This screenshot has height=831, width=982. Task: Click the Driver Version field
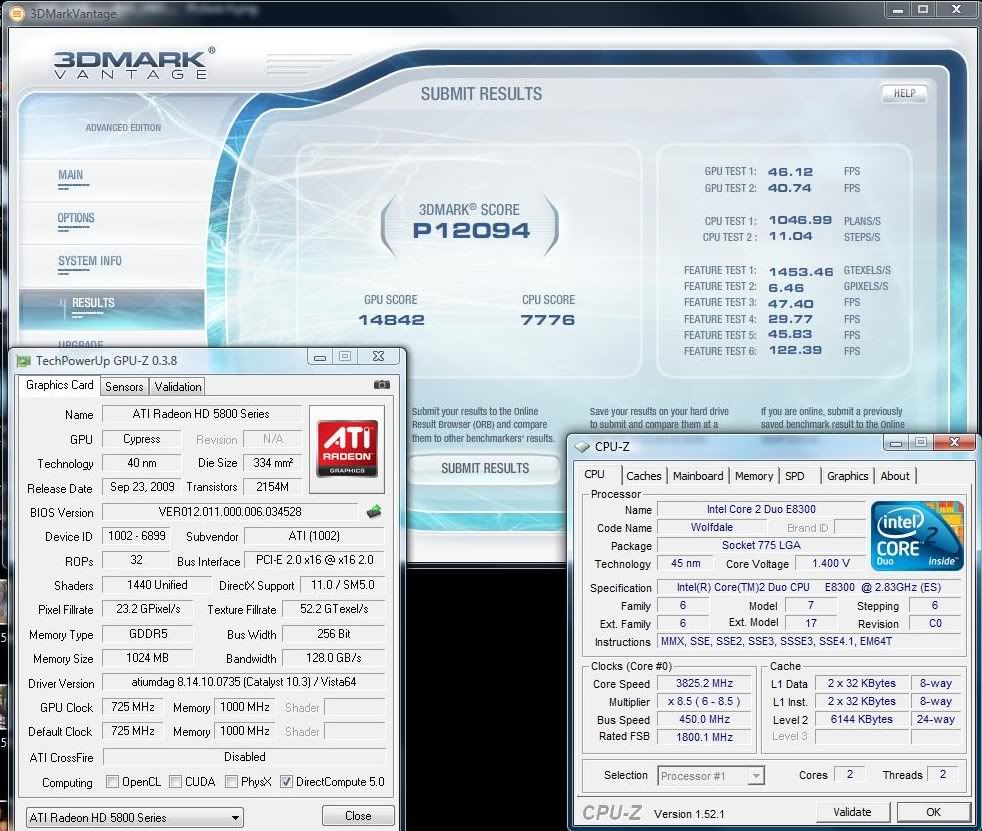click(x=244, y=682)
